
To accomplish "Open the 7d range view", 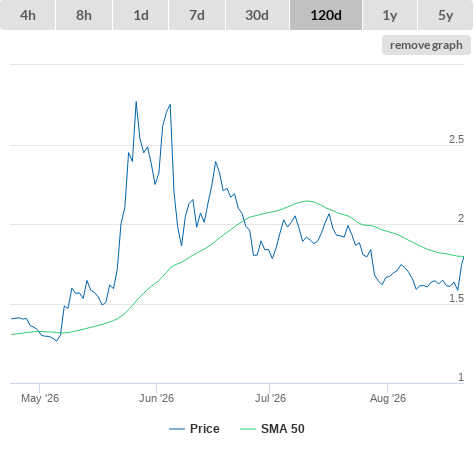I will coord(197,15).
